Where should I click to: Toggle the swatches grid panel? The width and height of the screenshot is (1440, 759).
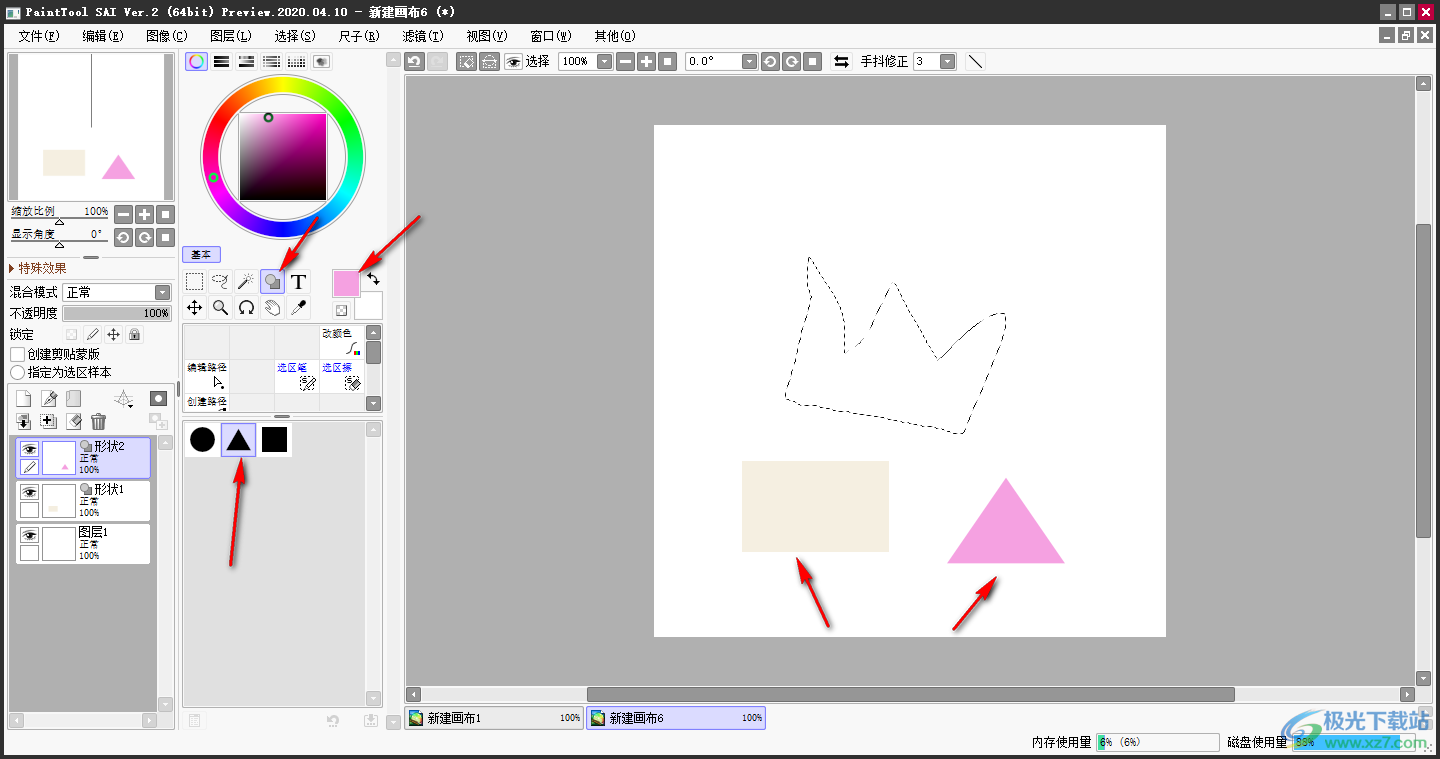297,61
